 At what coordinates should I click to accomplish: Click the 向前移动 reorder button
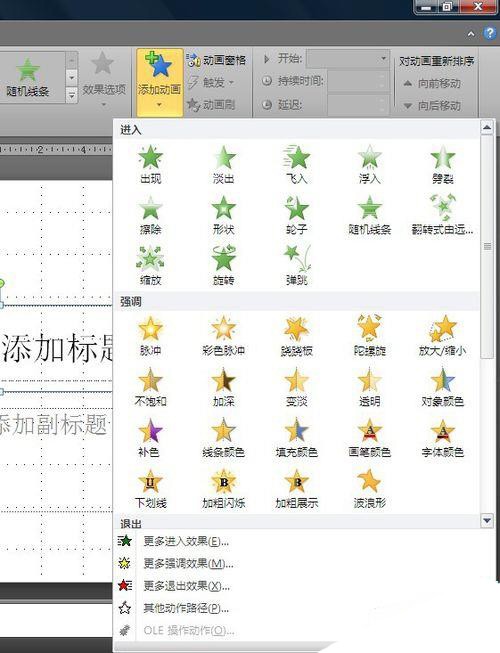click(x=432, y=83)
